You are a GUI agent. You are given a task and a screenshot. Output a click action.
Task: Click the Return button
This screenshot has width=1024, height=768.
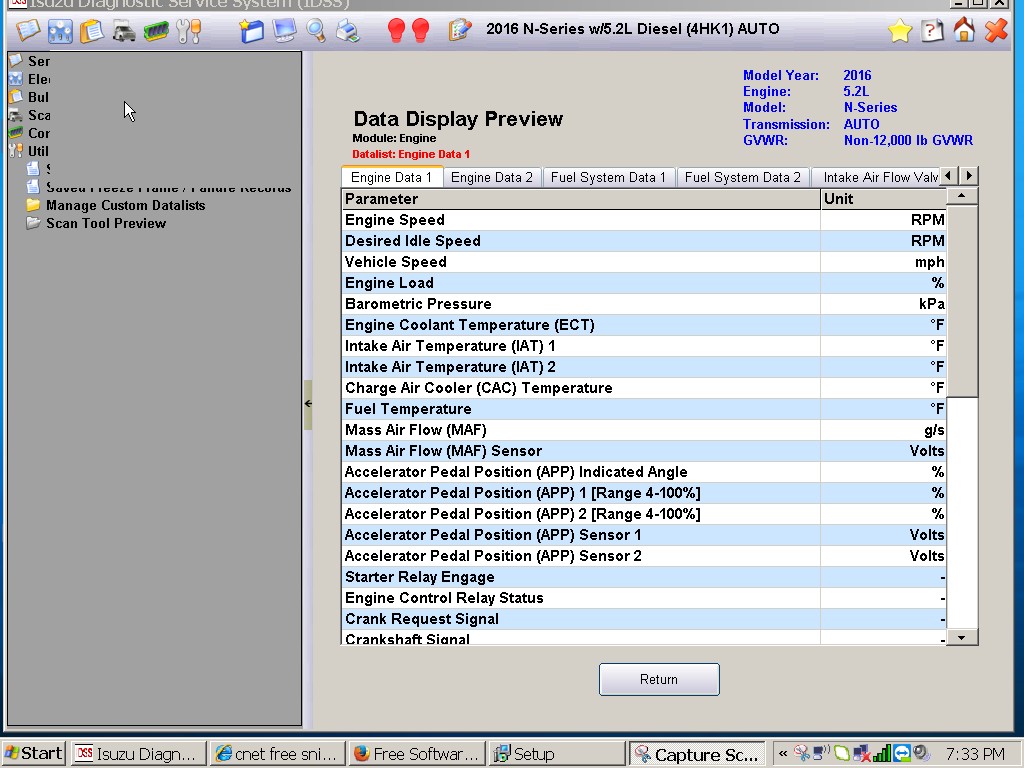[x=659, y=679]
